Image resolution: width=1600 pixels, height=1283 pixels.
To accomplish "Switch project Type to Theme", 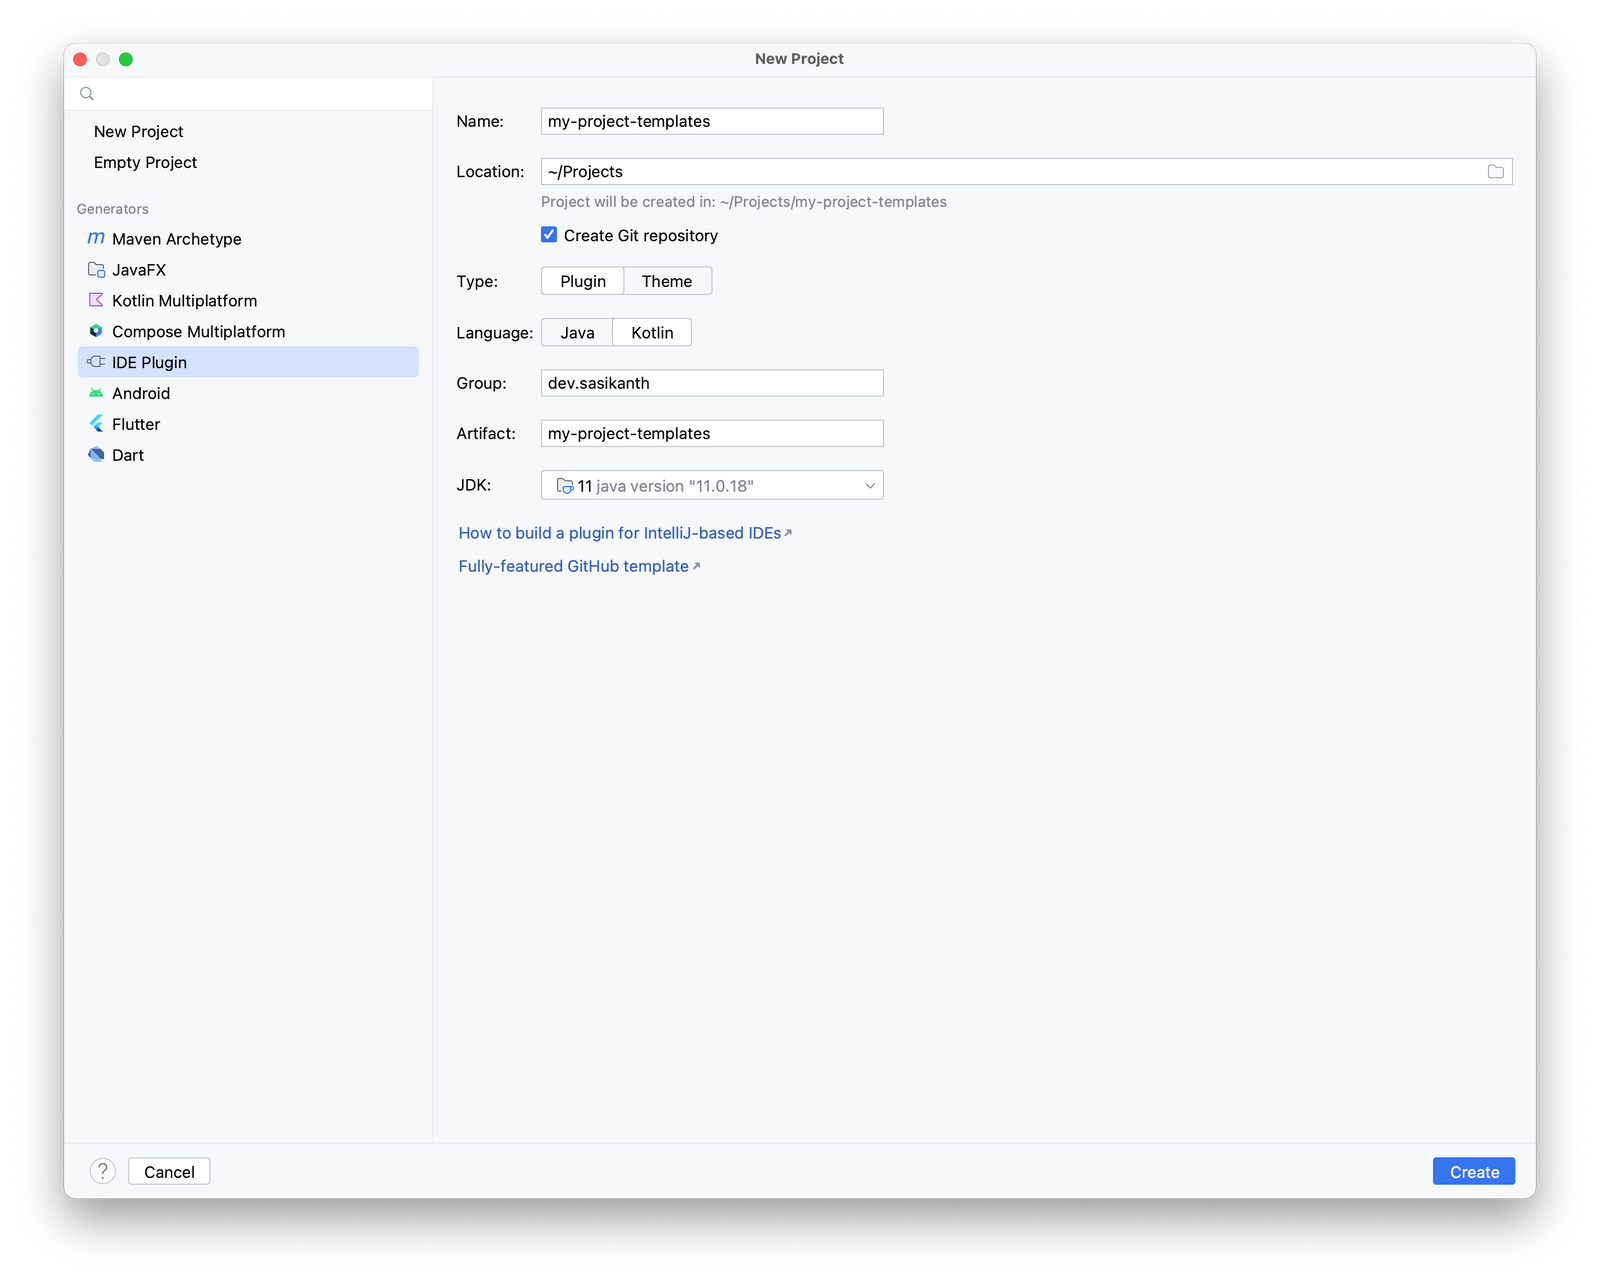I will [x=667, y=281].
